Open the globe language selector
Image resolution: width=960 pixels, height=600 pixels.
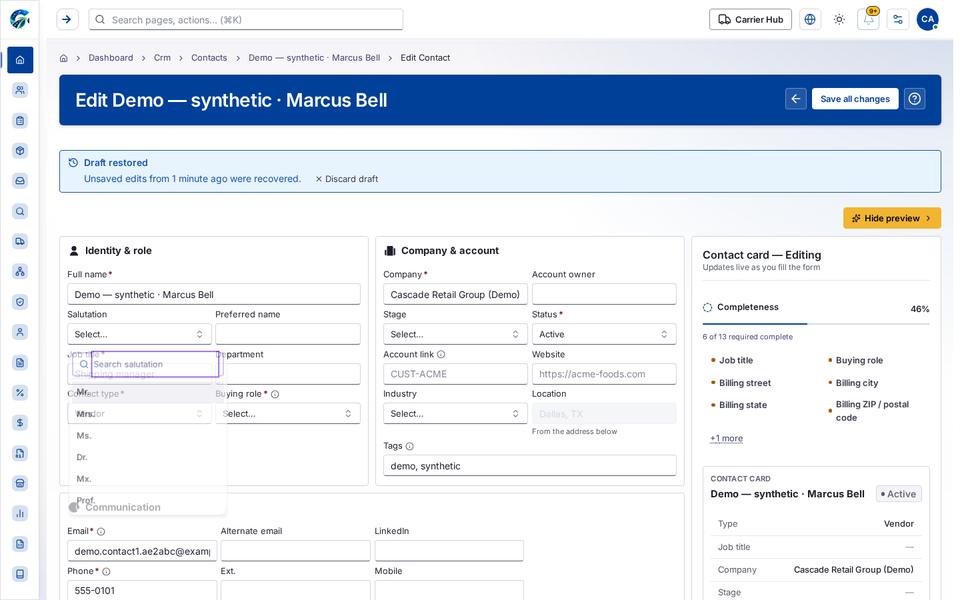pyautogui.click(x=809, y=20)
